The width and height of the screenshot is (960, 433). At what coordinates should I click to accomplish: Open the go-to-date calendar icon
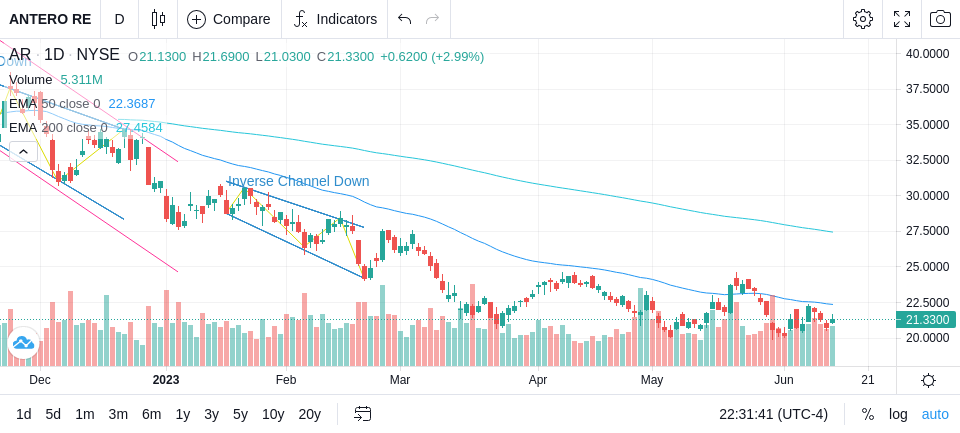[362, 415]
